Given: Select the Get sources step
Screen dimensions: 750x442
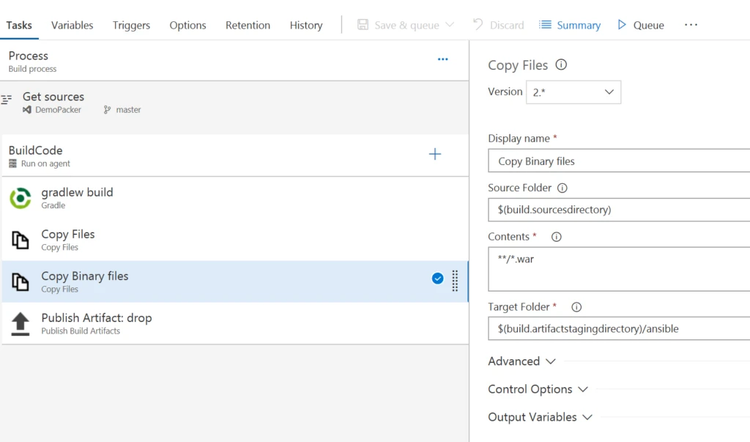Looking at the screenshot, I should tap(234, 102).
